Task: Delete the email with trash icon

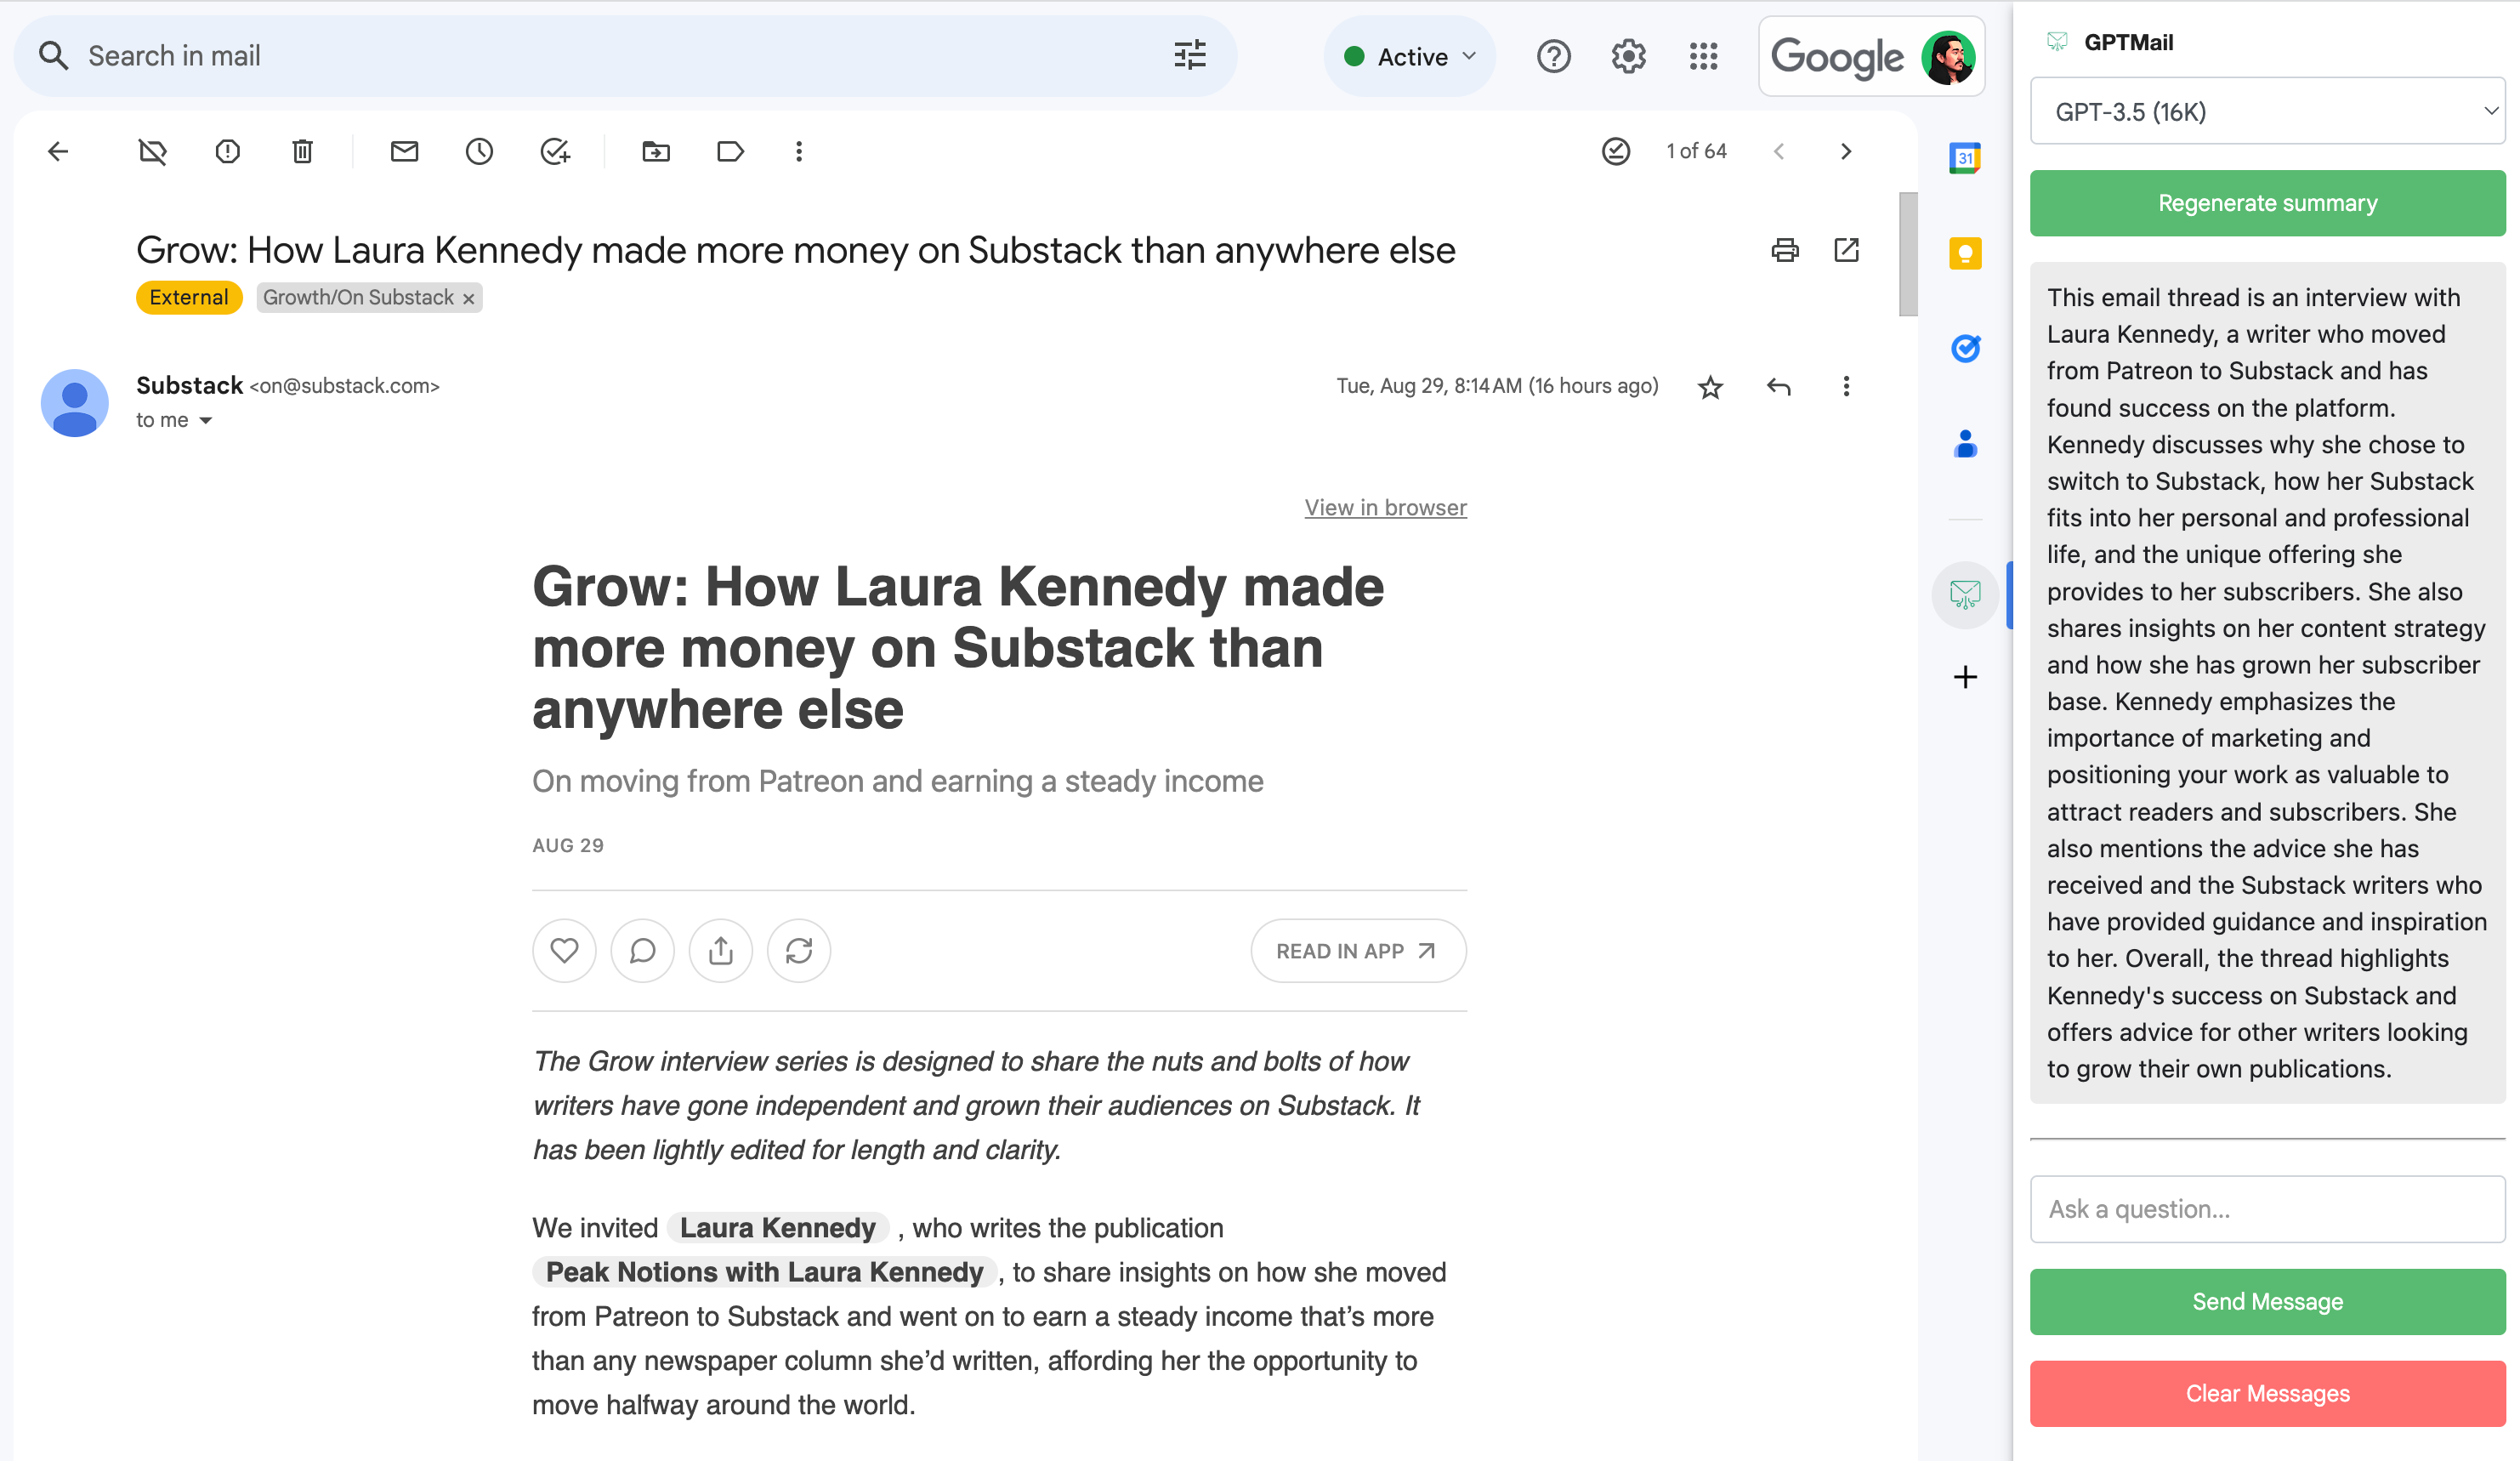Action: point(302,151)
